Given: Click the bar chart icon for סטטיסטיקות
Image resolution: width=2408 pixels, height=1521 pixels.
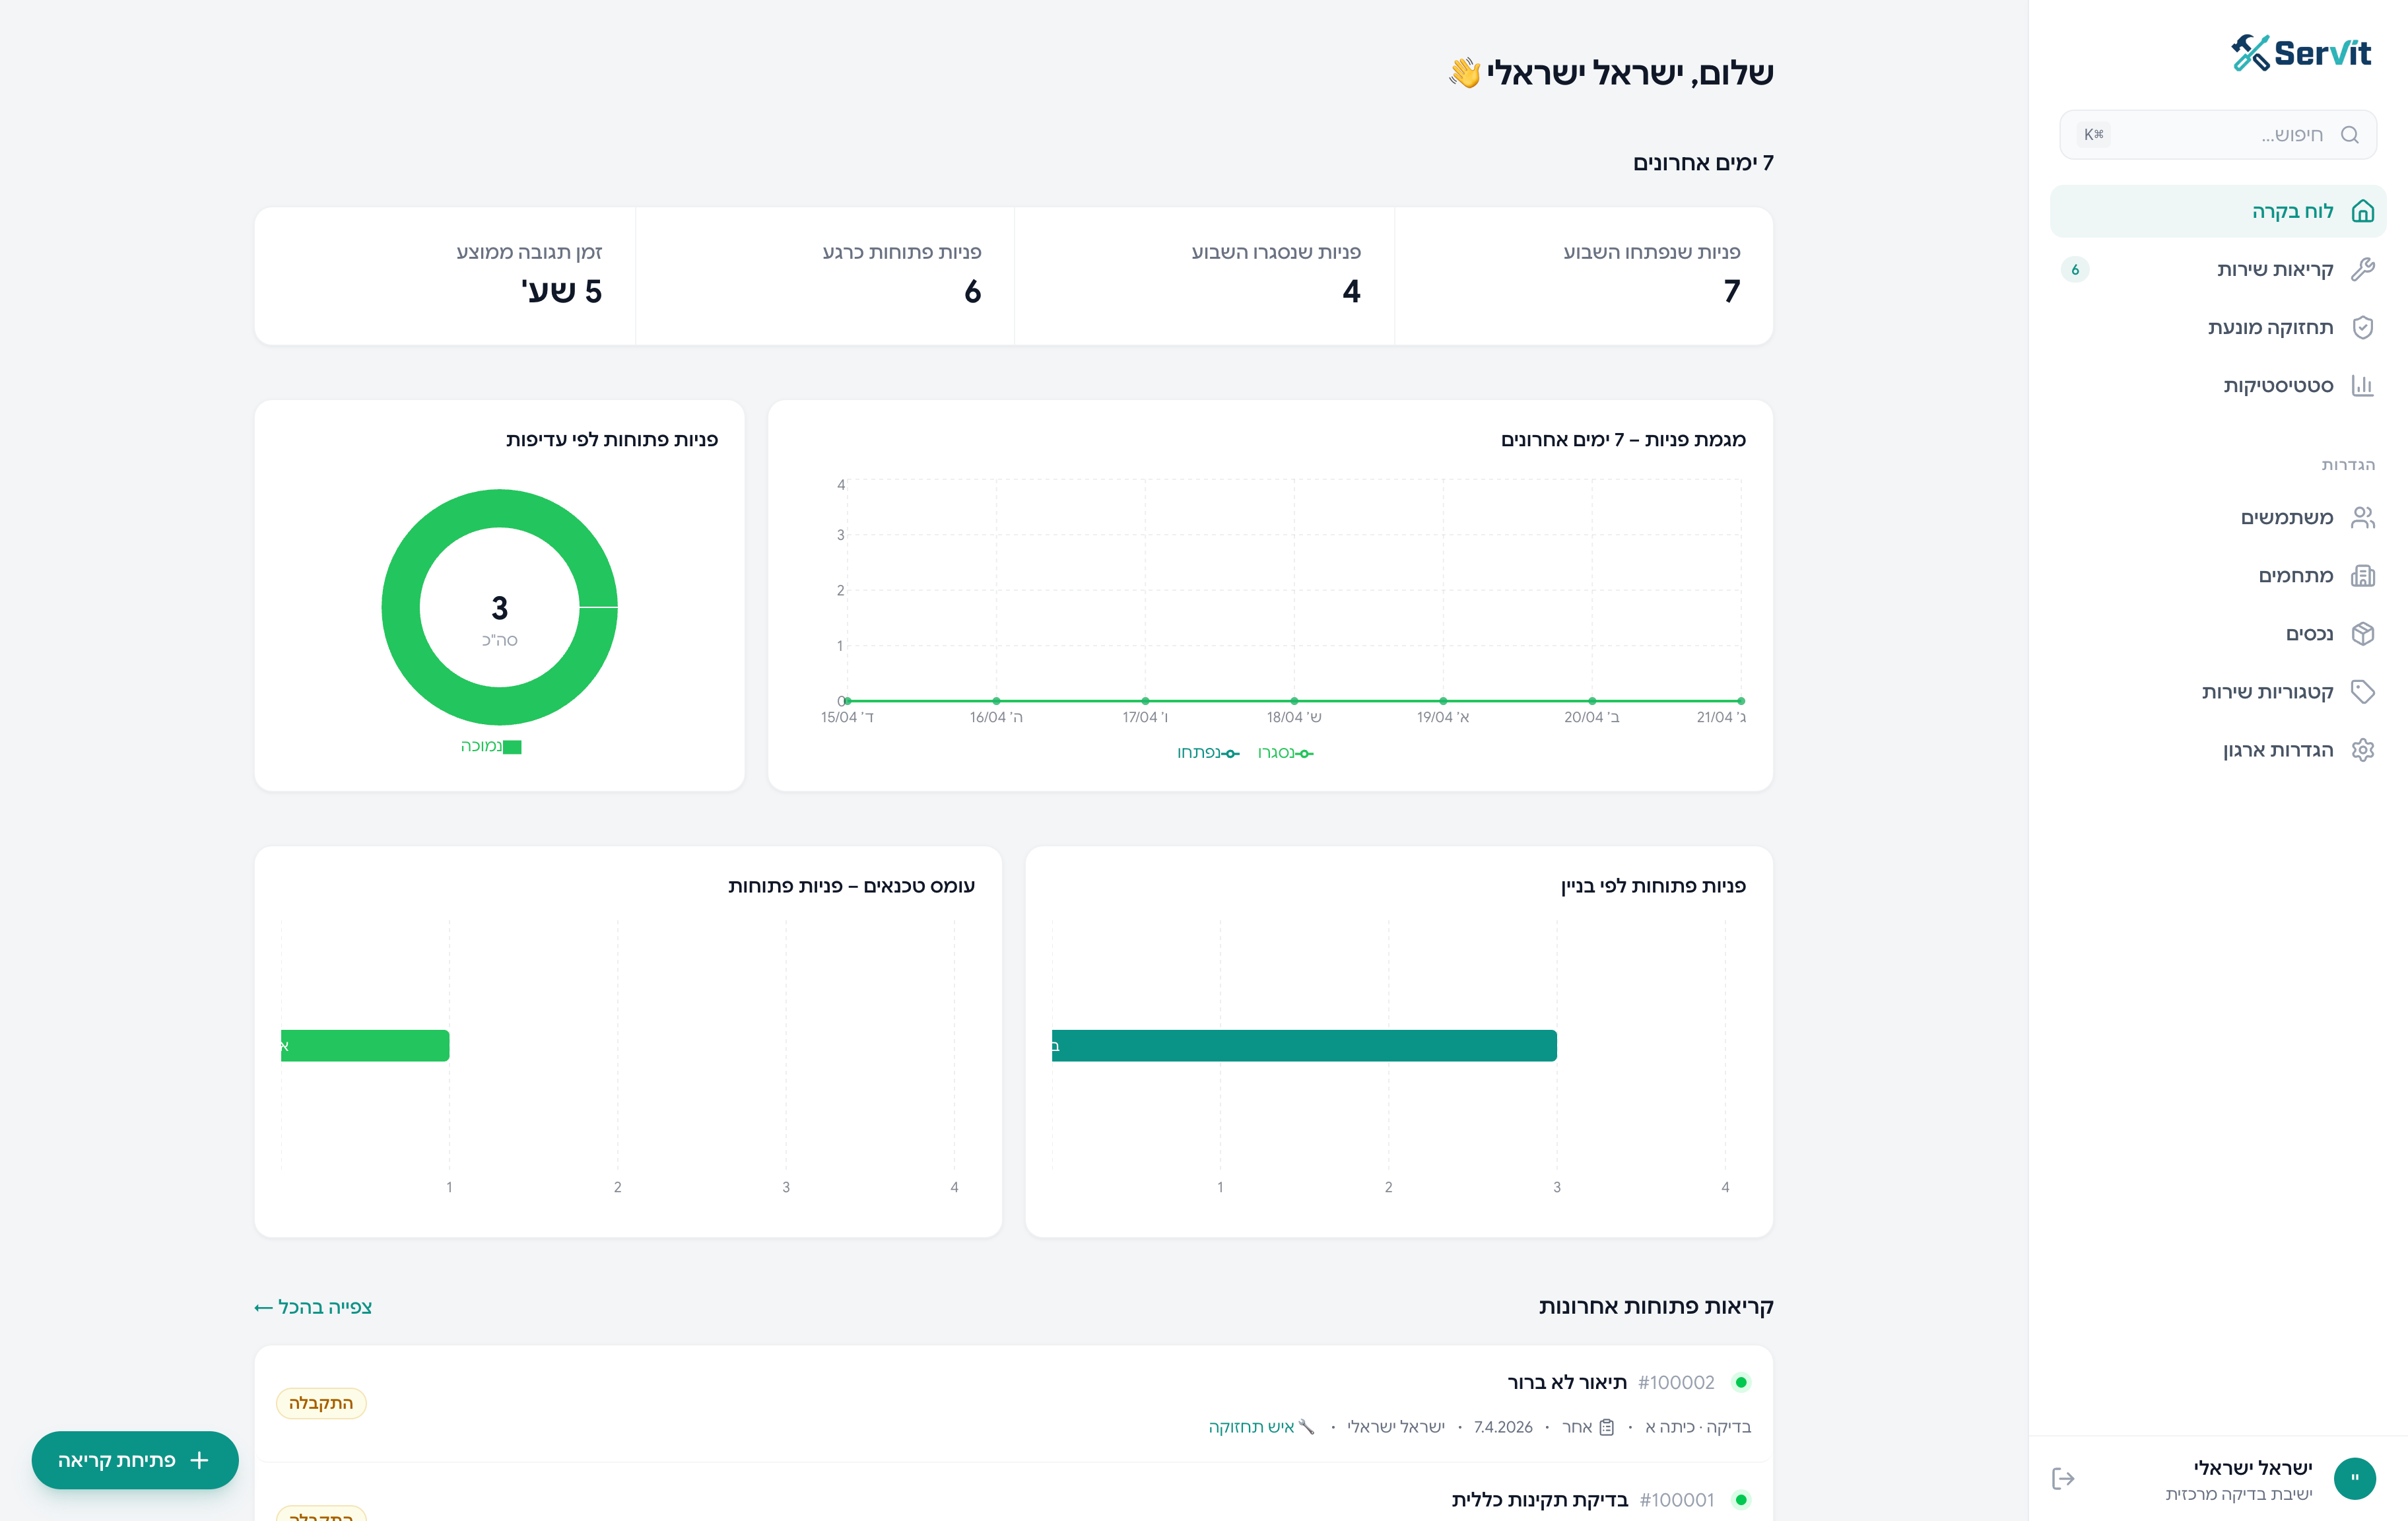Looking at the screenshot, I should tap(2362, 385).
